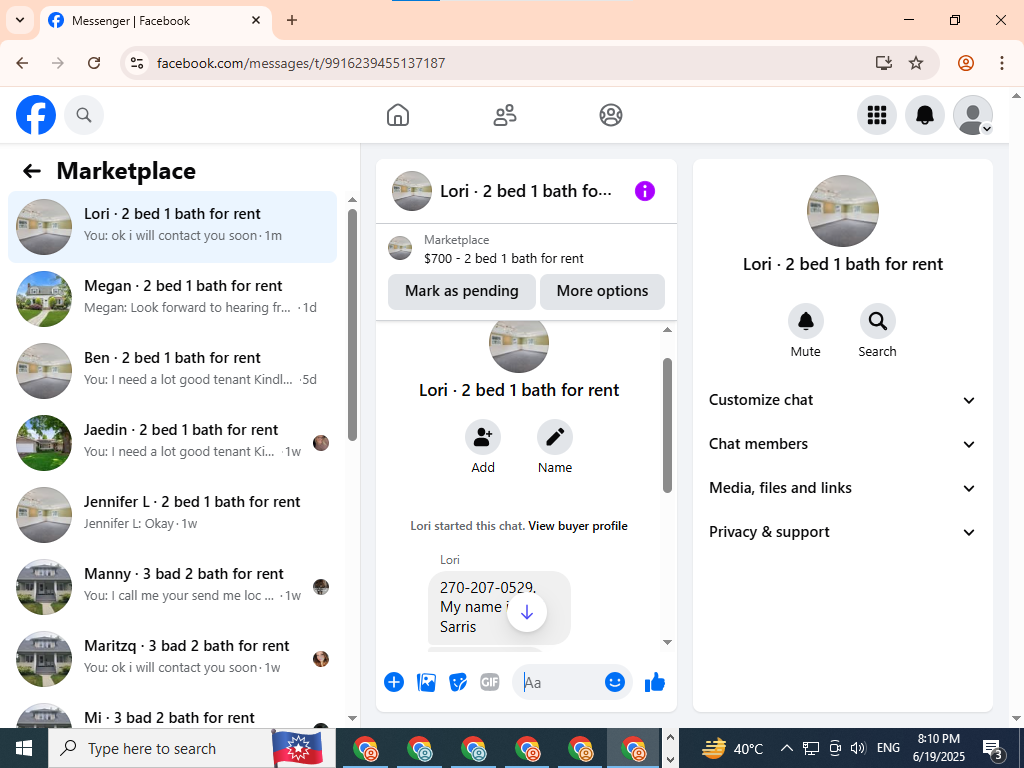Click the browser address bar URL
Viewport: 1024px width, 768px height.
pyautogui.click(x=301, y=63)
